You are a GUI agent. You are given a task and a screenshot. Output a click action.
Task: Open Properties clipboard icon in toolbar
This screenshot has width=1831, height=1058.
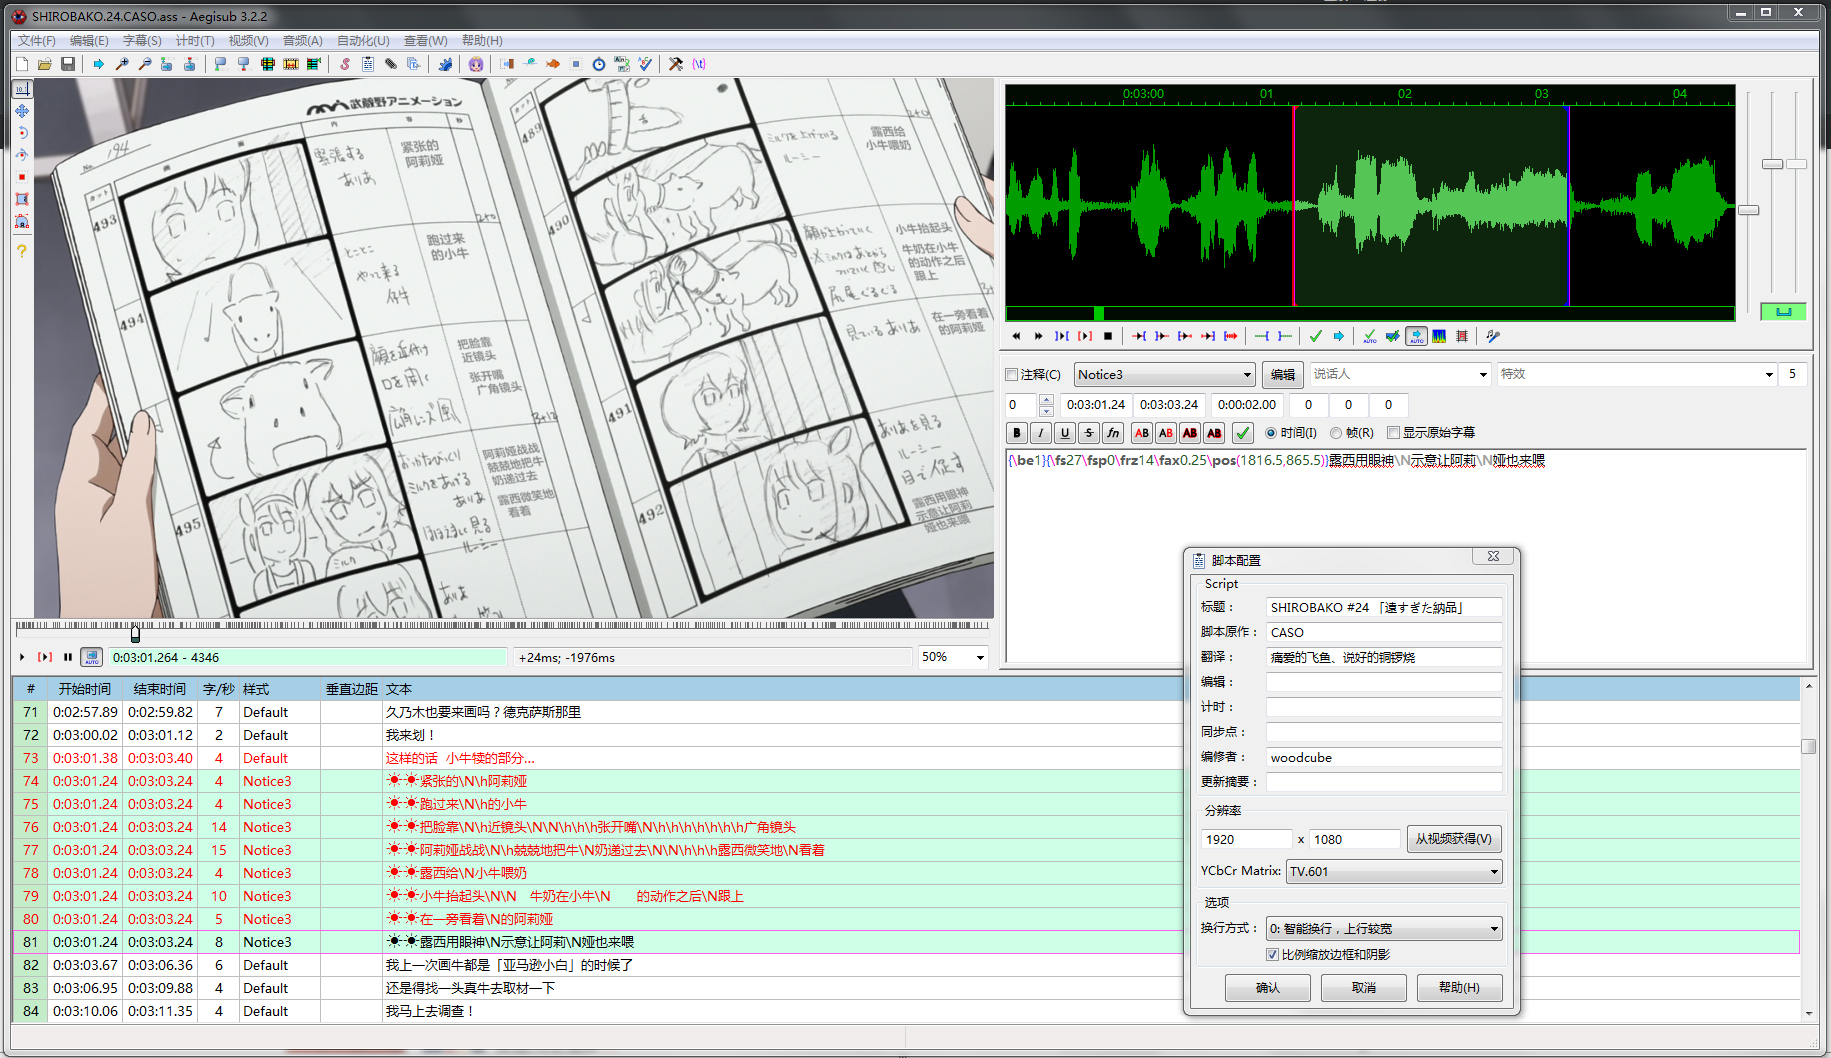pyautogui.click(x=368, y=64)
